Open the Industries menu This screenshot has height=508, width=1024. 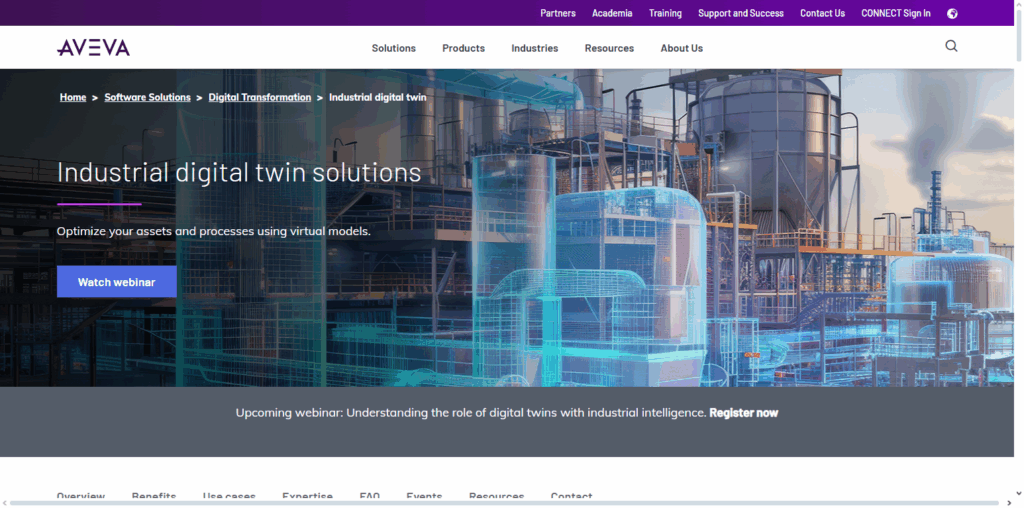(535, 48)
